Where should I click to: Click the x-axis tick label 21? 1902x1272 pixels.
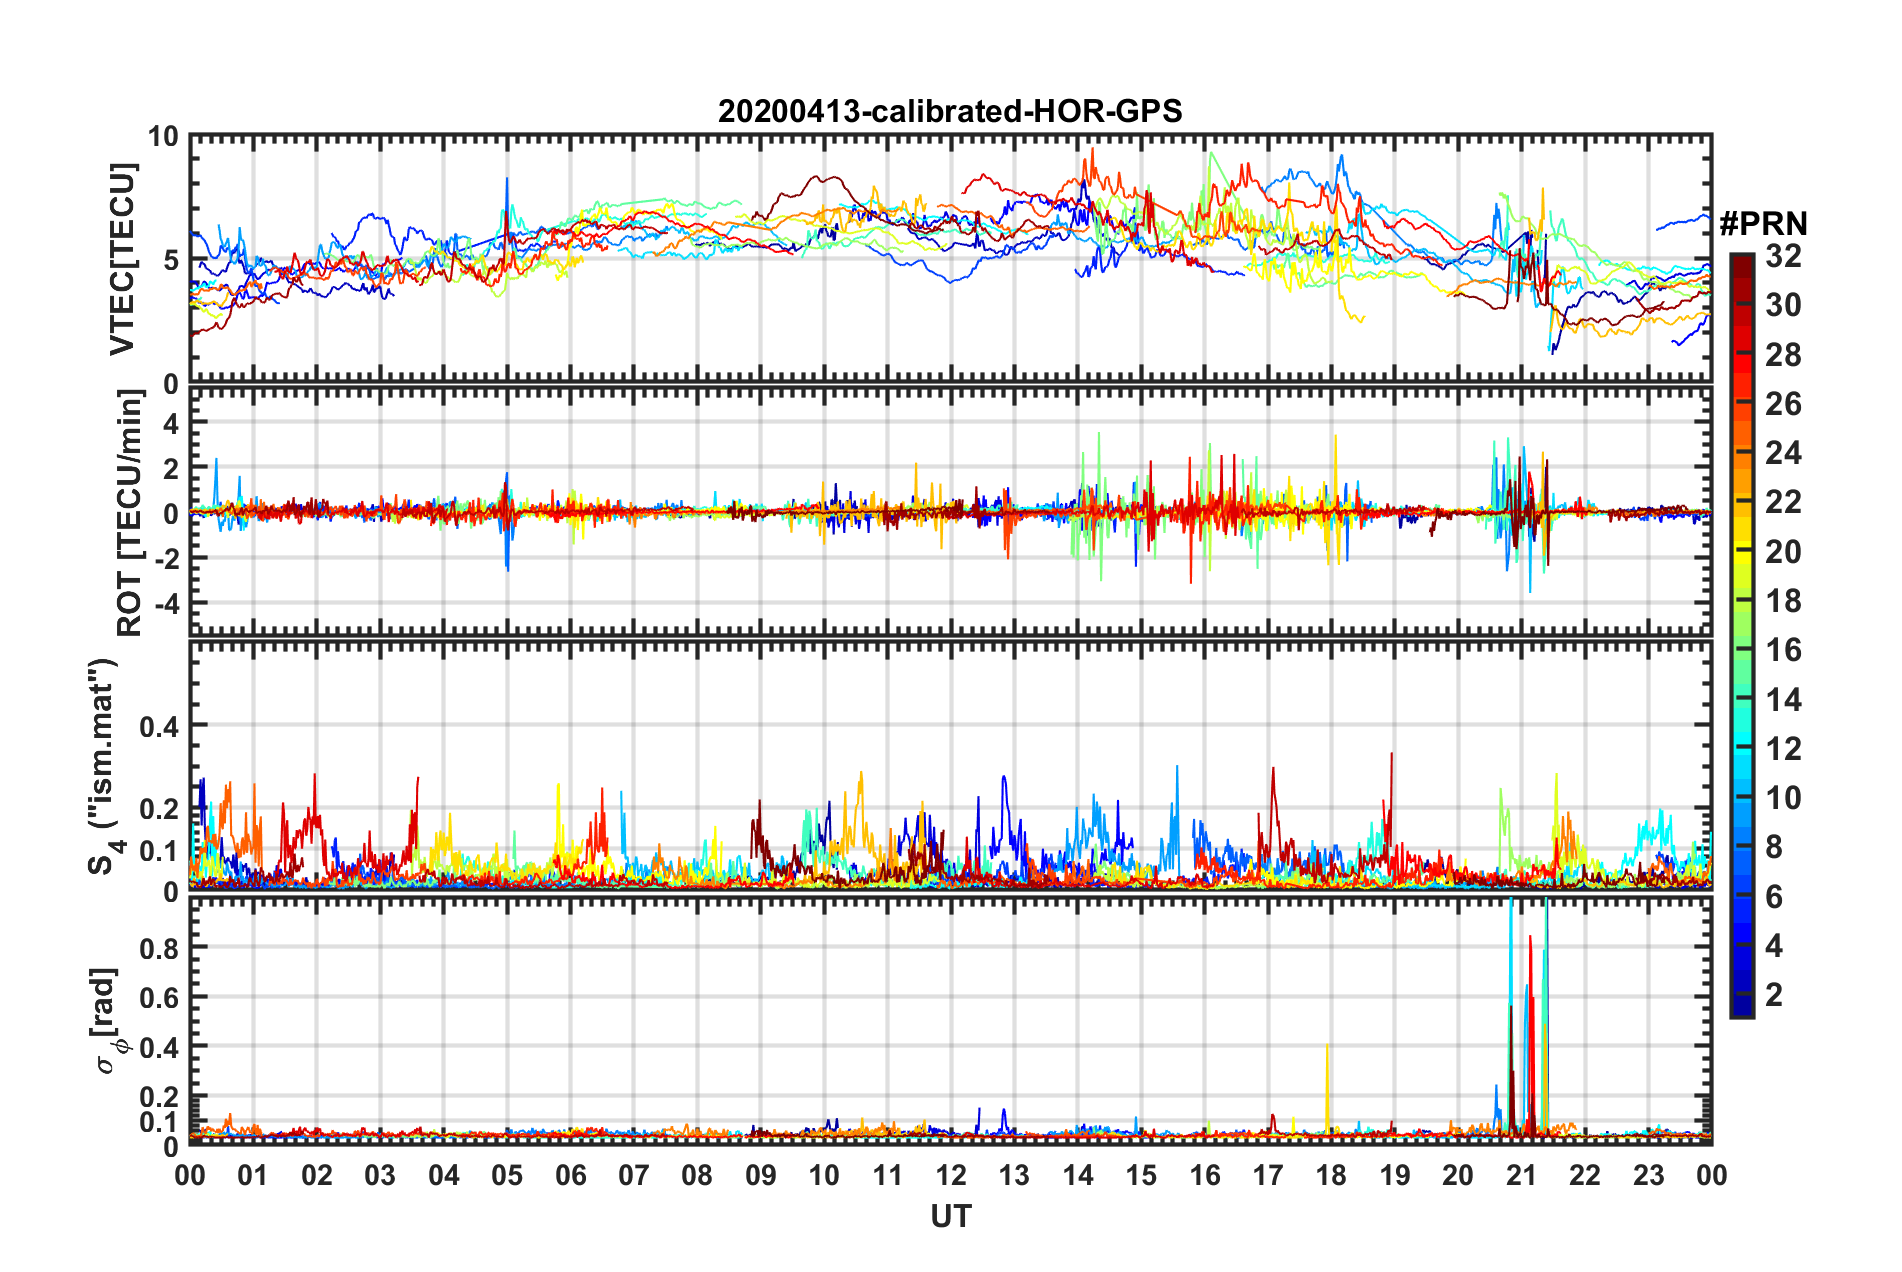click(x=1521, y=1175)
